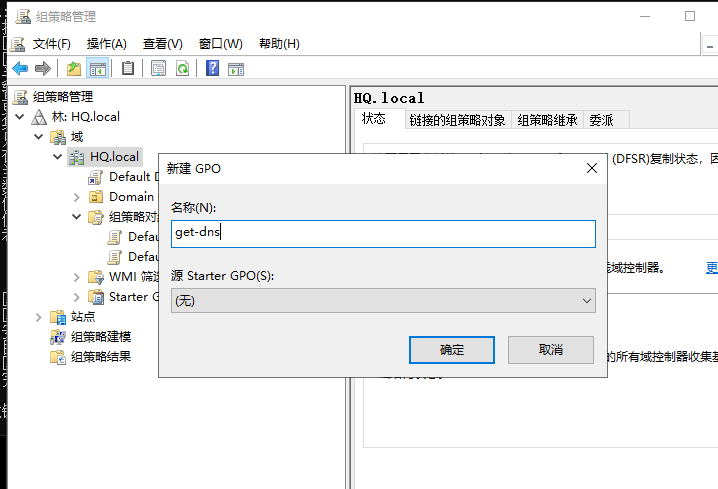Click the 取消 button

click(x=551, y=350)
